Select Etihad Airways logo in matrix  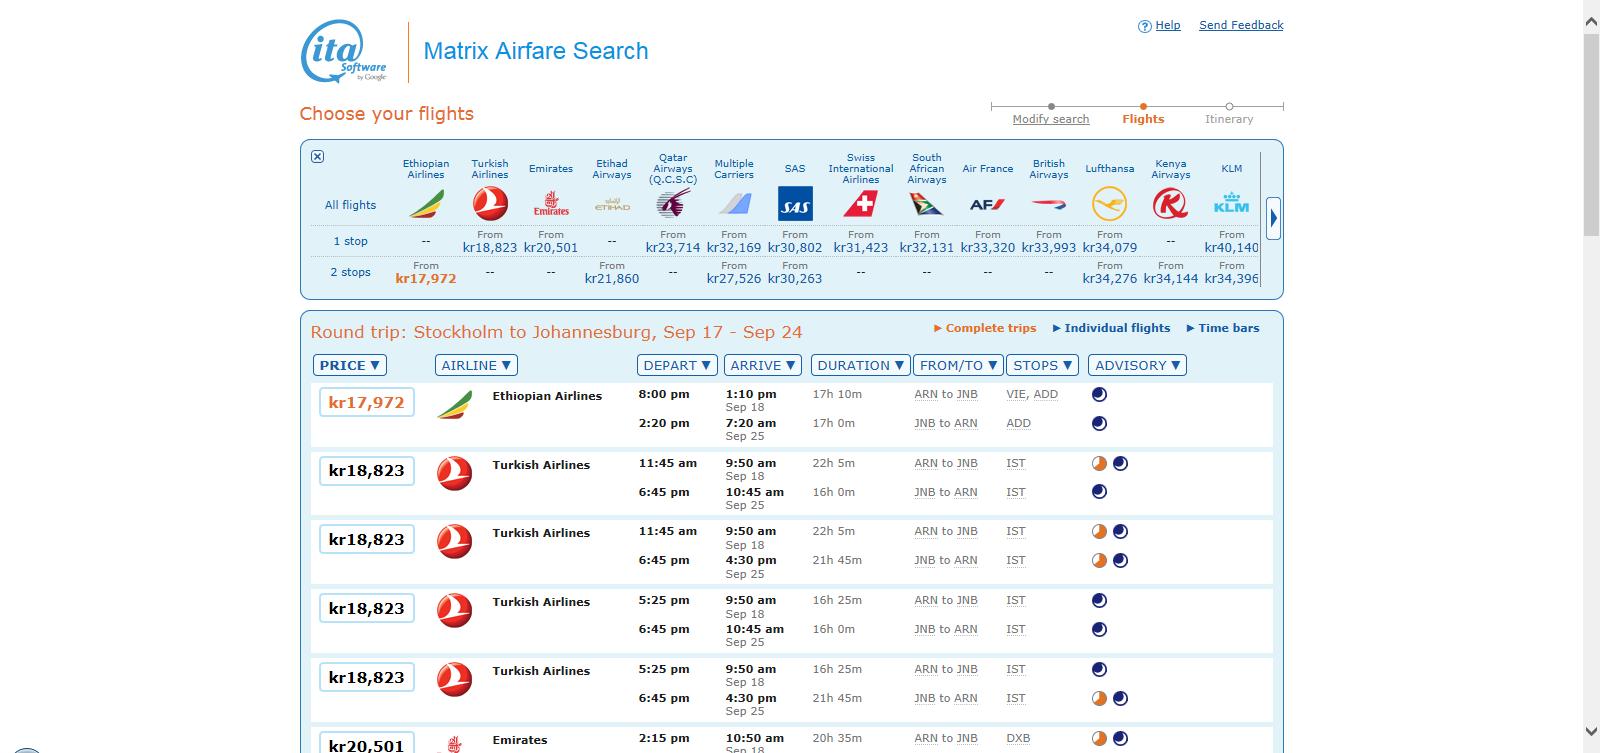[x=612, y=205]
